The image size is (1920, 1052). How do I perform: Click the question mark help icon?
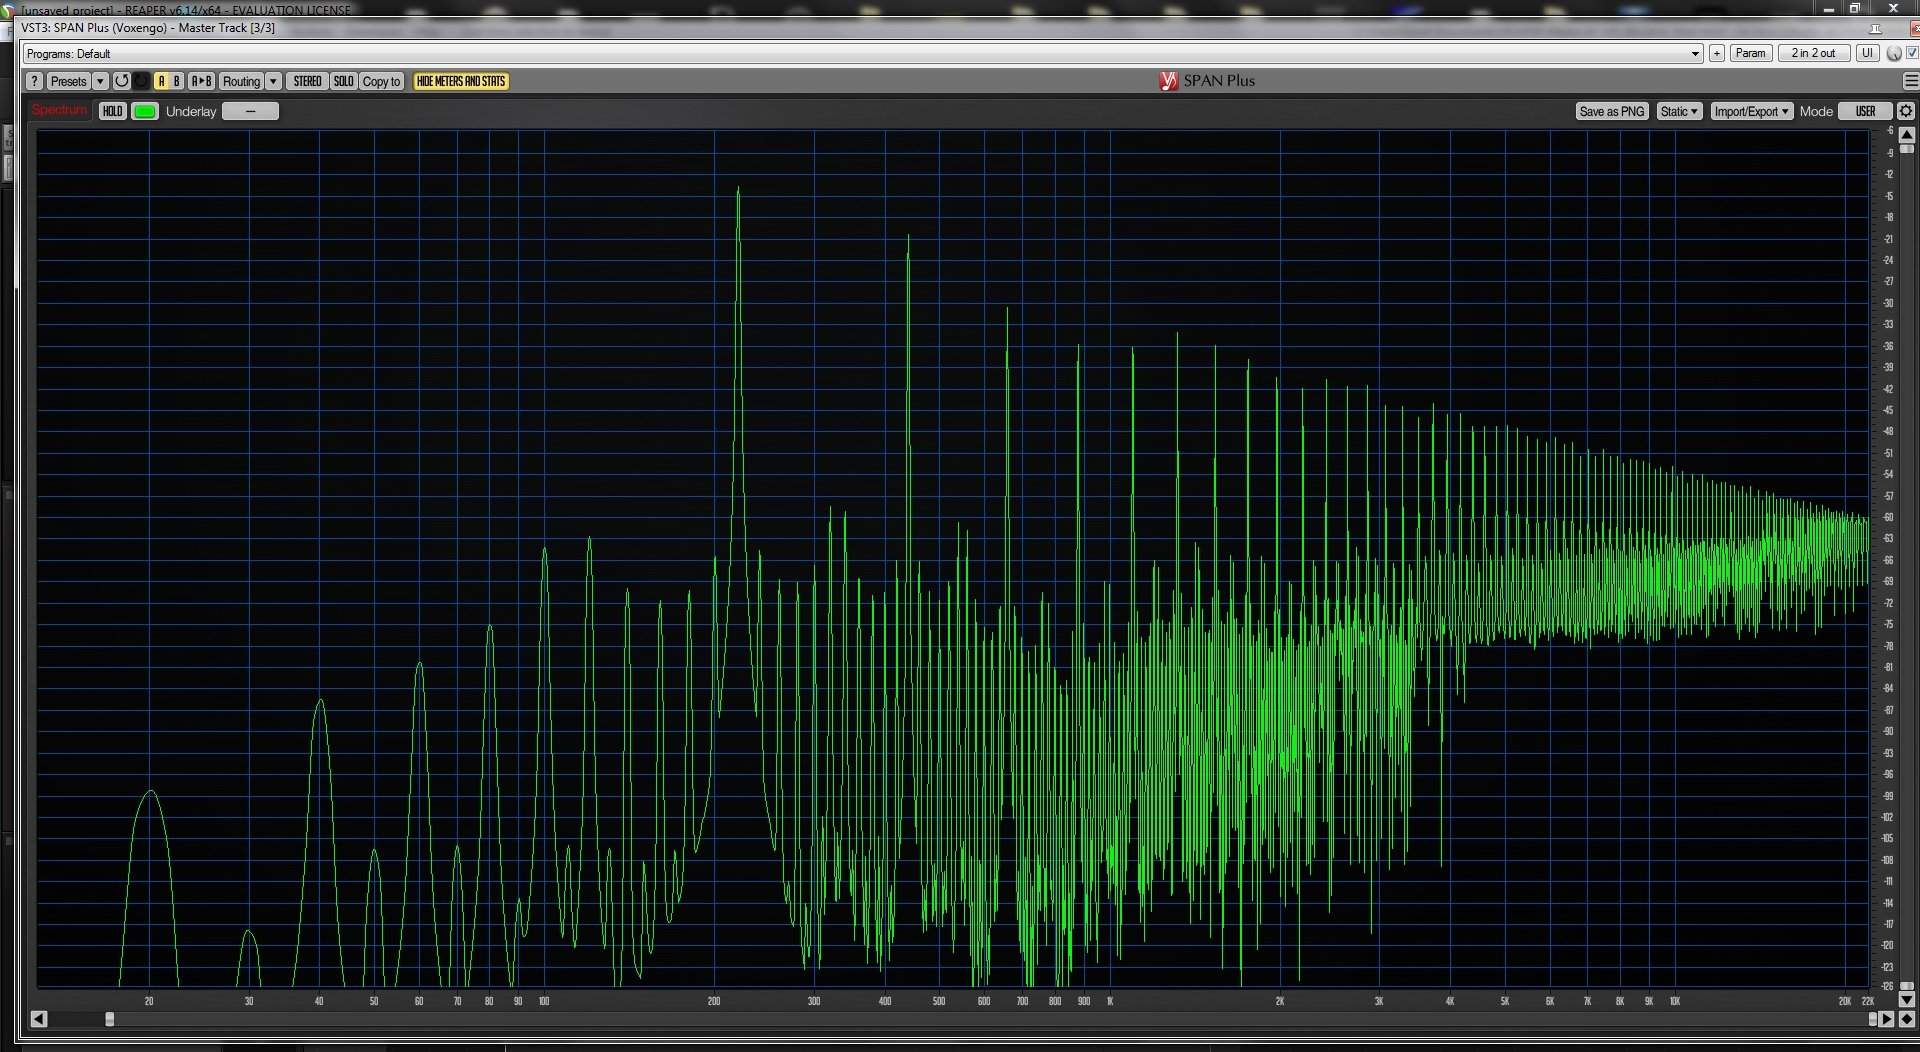click(34, 81)
